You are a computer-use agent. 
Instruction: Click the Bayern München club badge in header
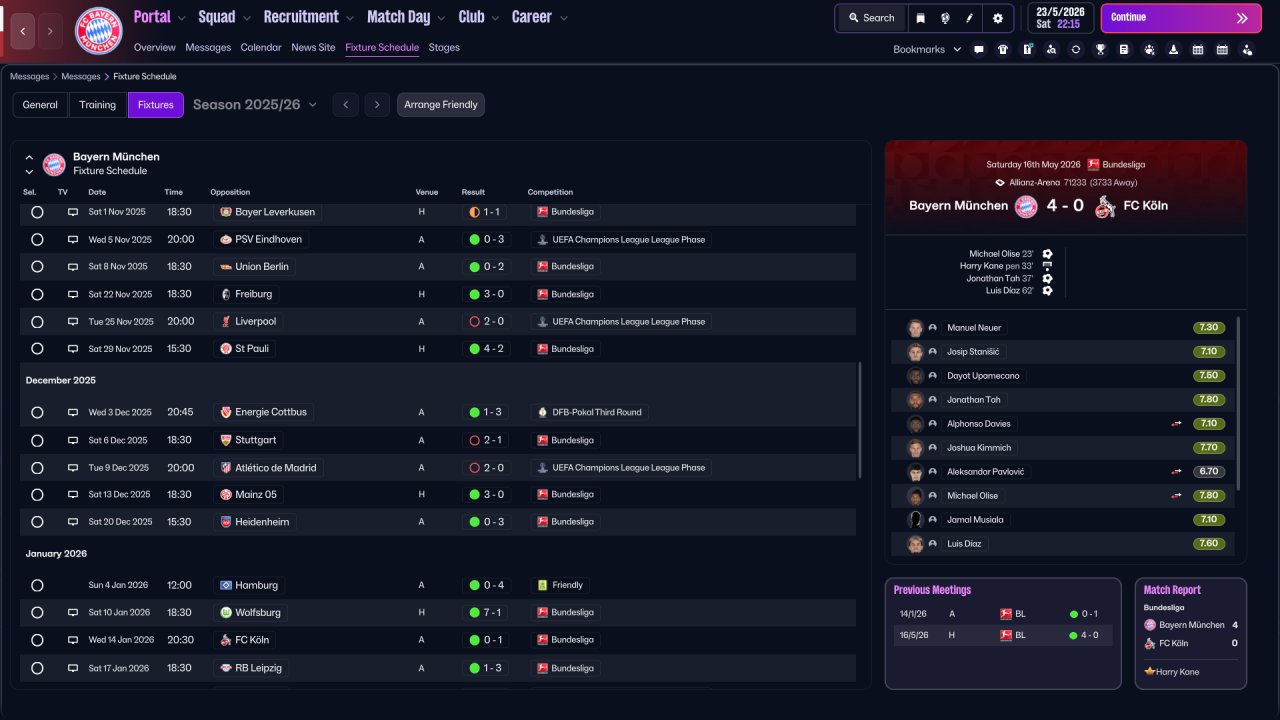point(99,31)
